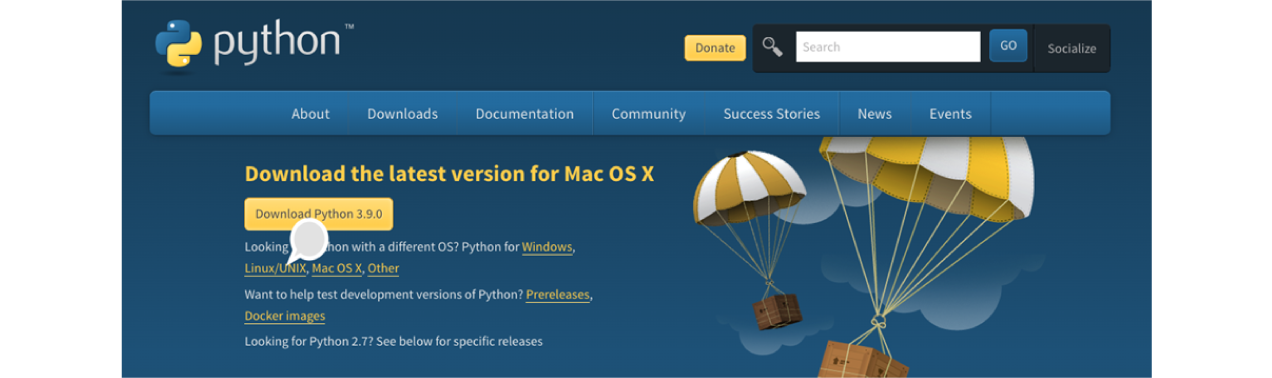Click Download Python 3.9.0 button

(319, 214)
